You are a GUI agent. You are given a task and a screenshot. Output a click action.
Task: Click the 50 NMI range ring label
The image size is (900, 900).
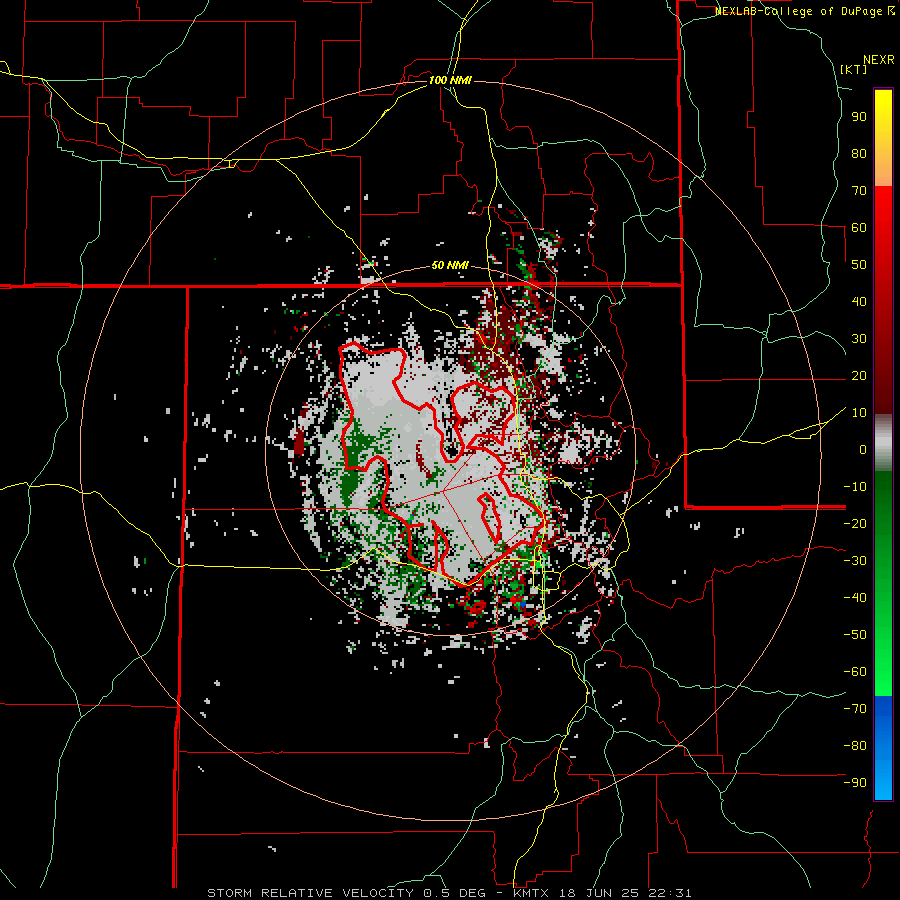tap(450, 265)
